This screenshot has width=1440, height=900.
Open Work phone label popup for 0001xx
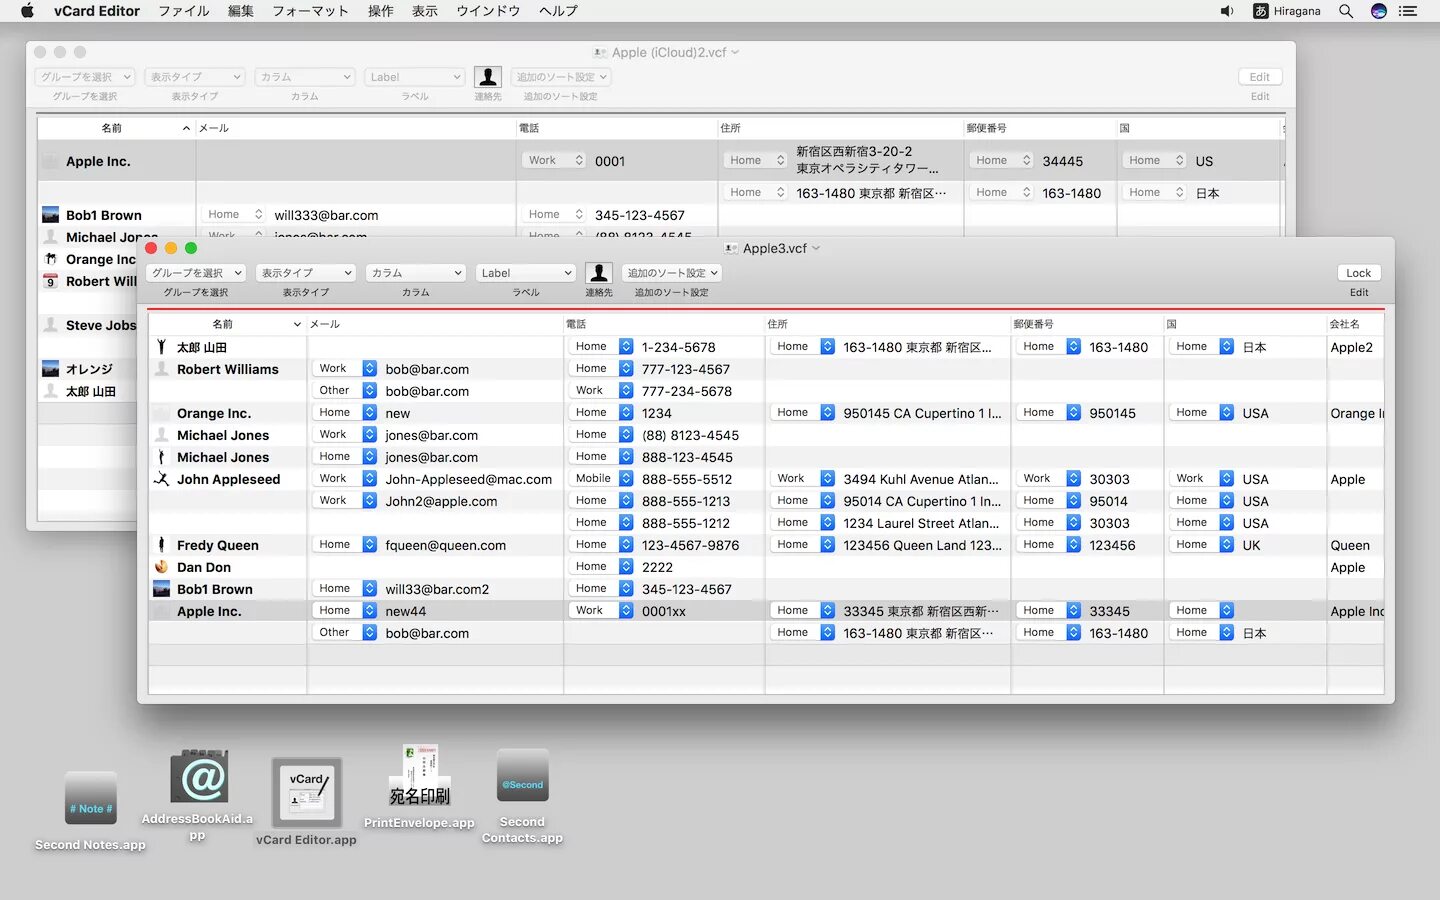click(x=601, y=611)
